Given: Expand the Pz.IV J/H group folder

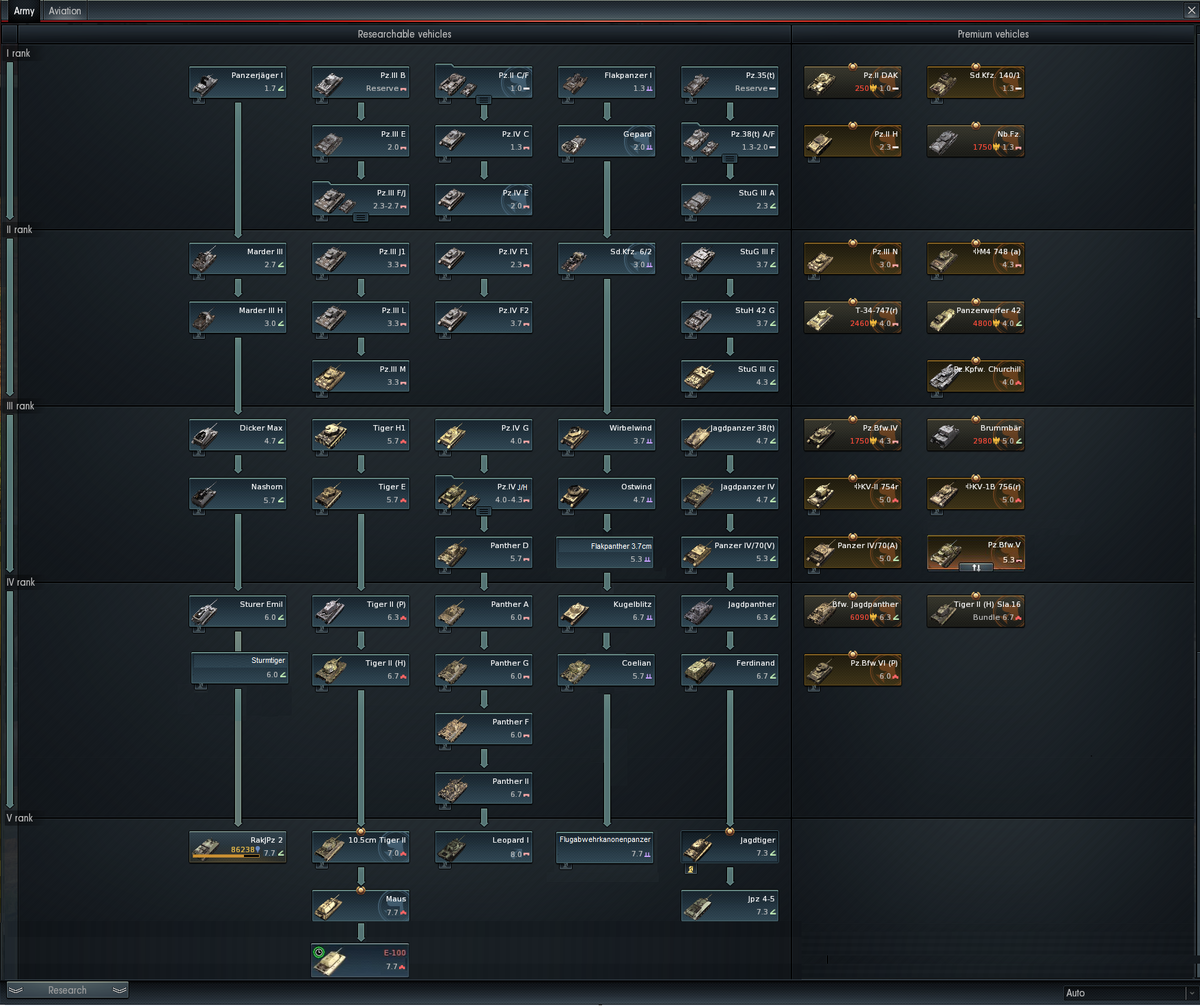Looking at the screenshot, I should point(484,510).
